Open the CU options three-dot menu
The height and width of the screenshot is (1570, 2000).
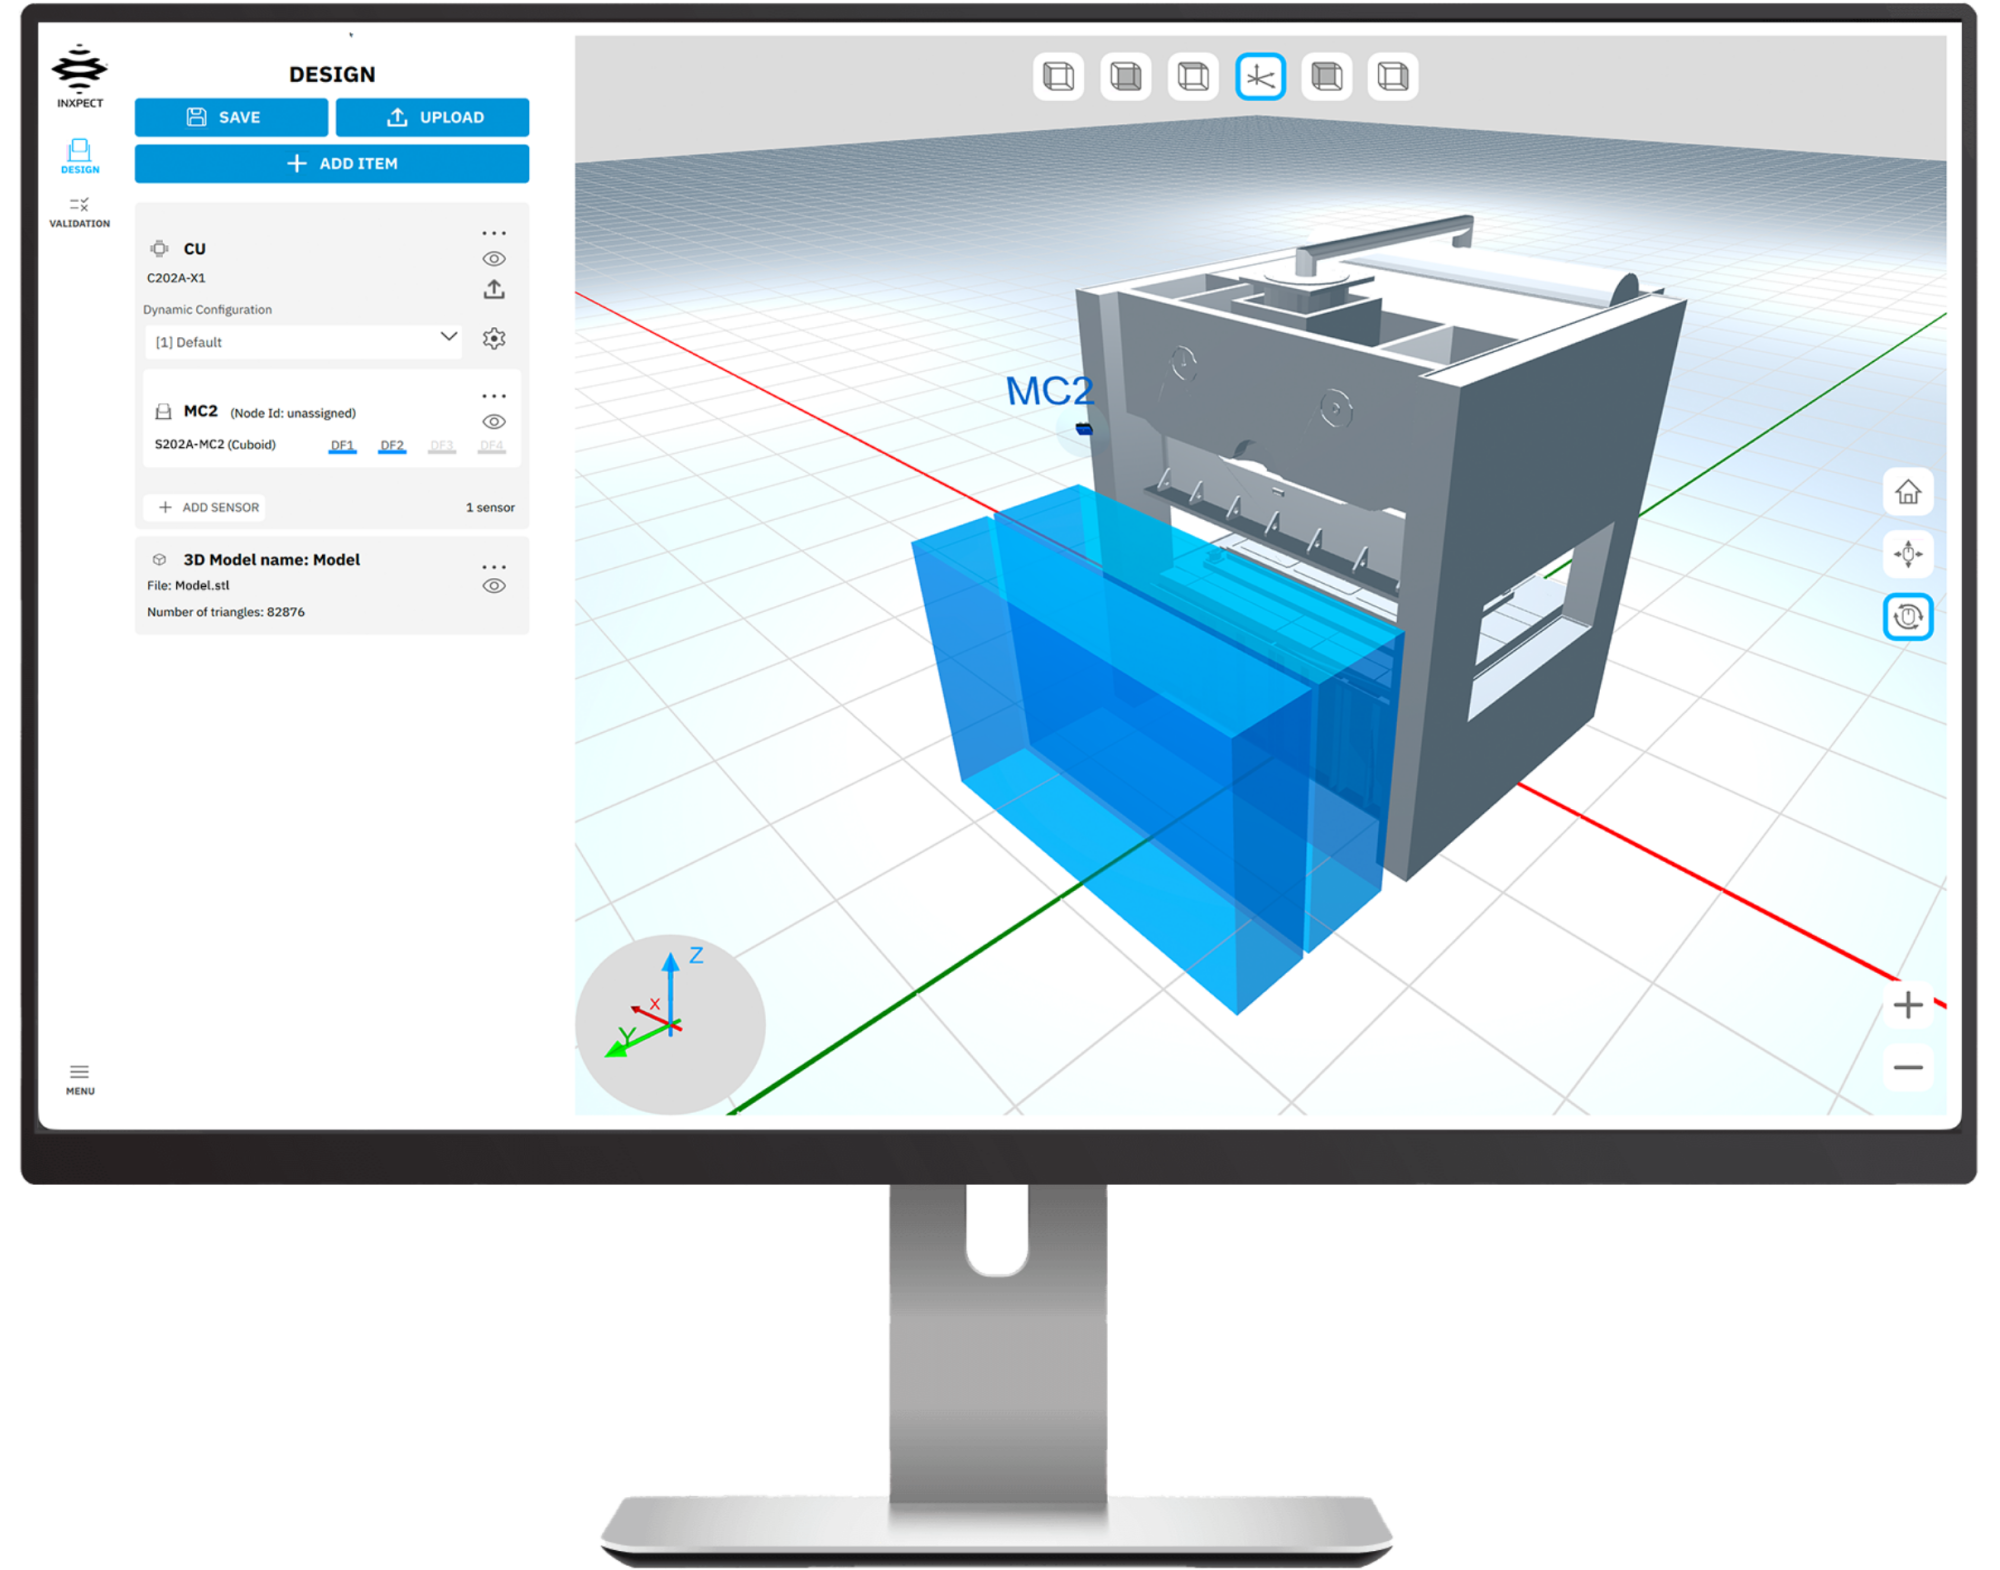pos(494,232)
